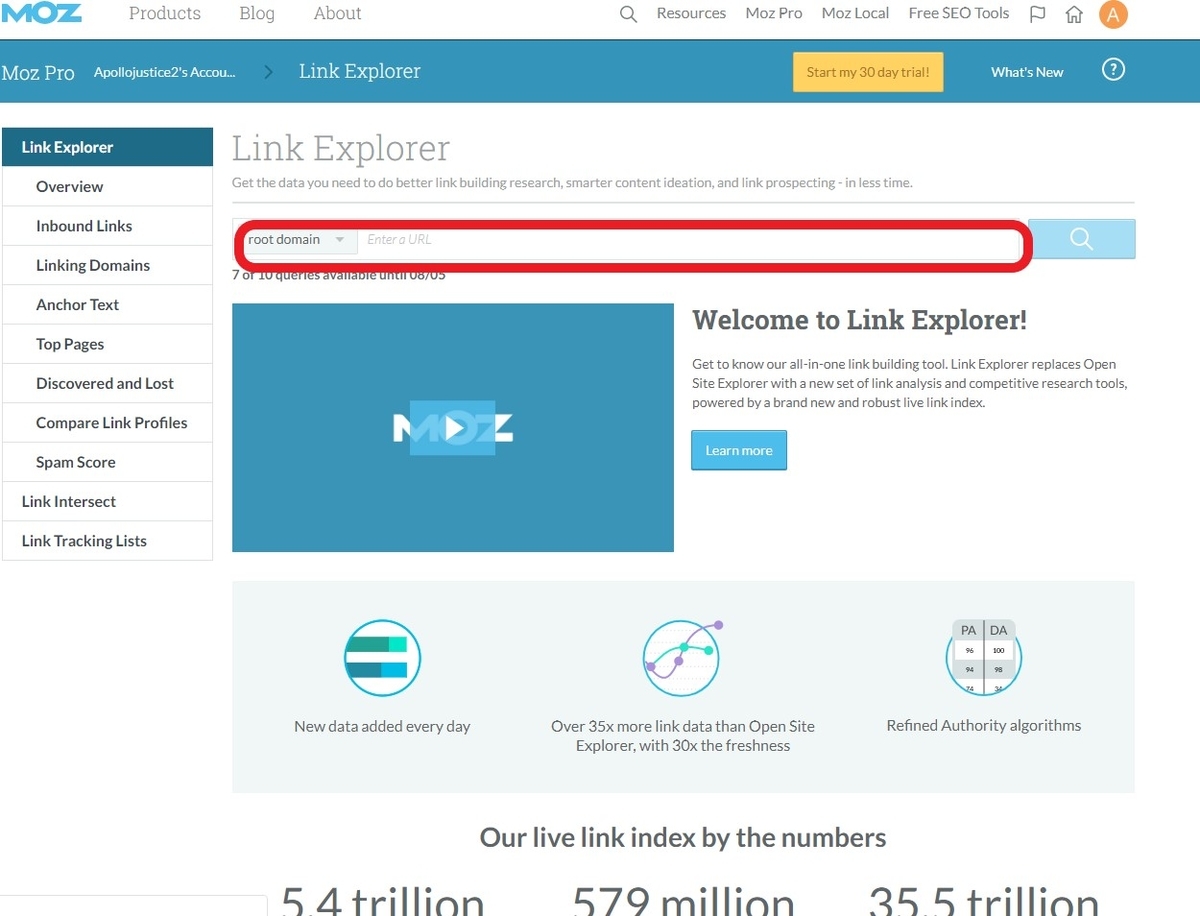Viewport: 1200px width, 916px height.
Task: Click '7 of 10 queries available' text
Action: [x=339, y=275]
